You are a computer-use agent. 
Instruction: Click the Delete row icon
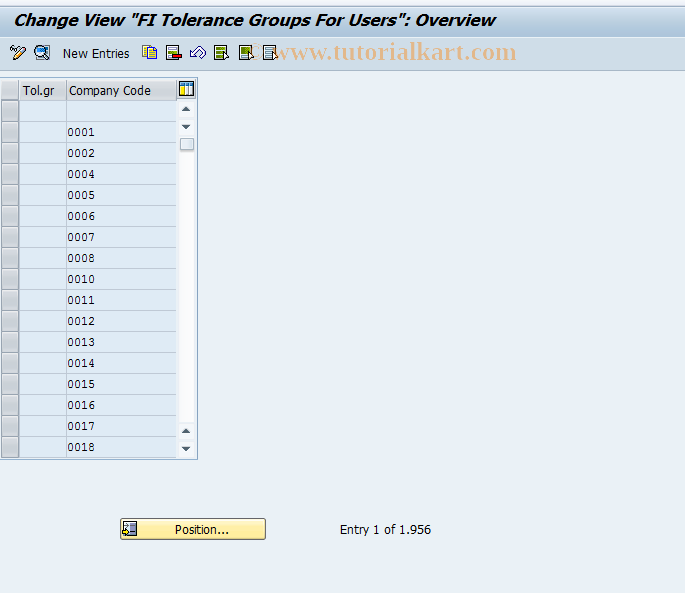tap(173, 53)
